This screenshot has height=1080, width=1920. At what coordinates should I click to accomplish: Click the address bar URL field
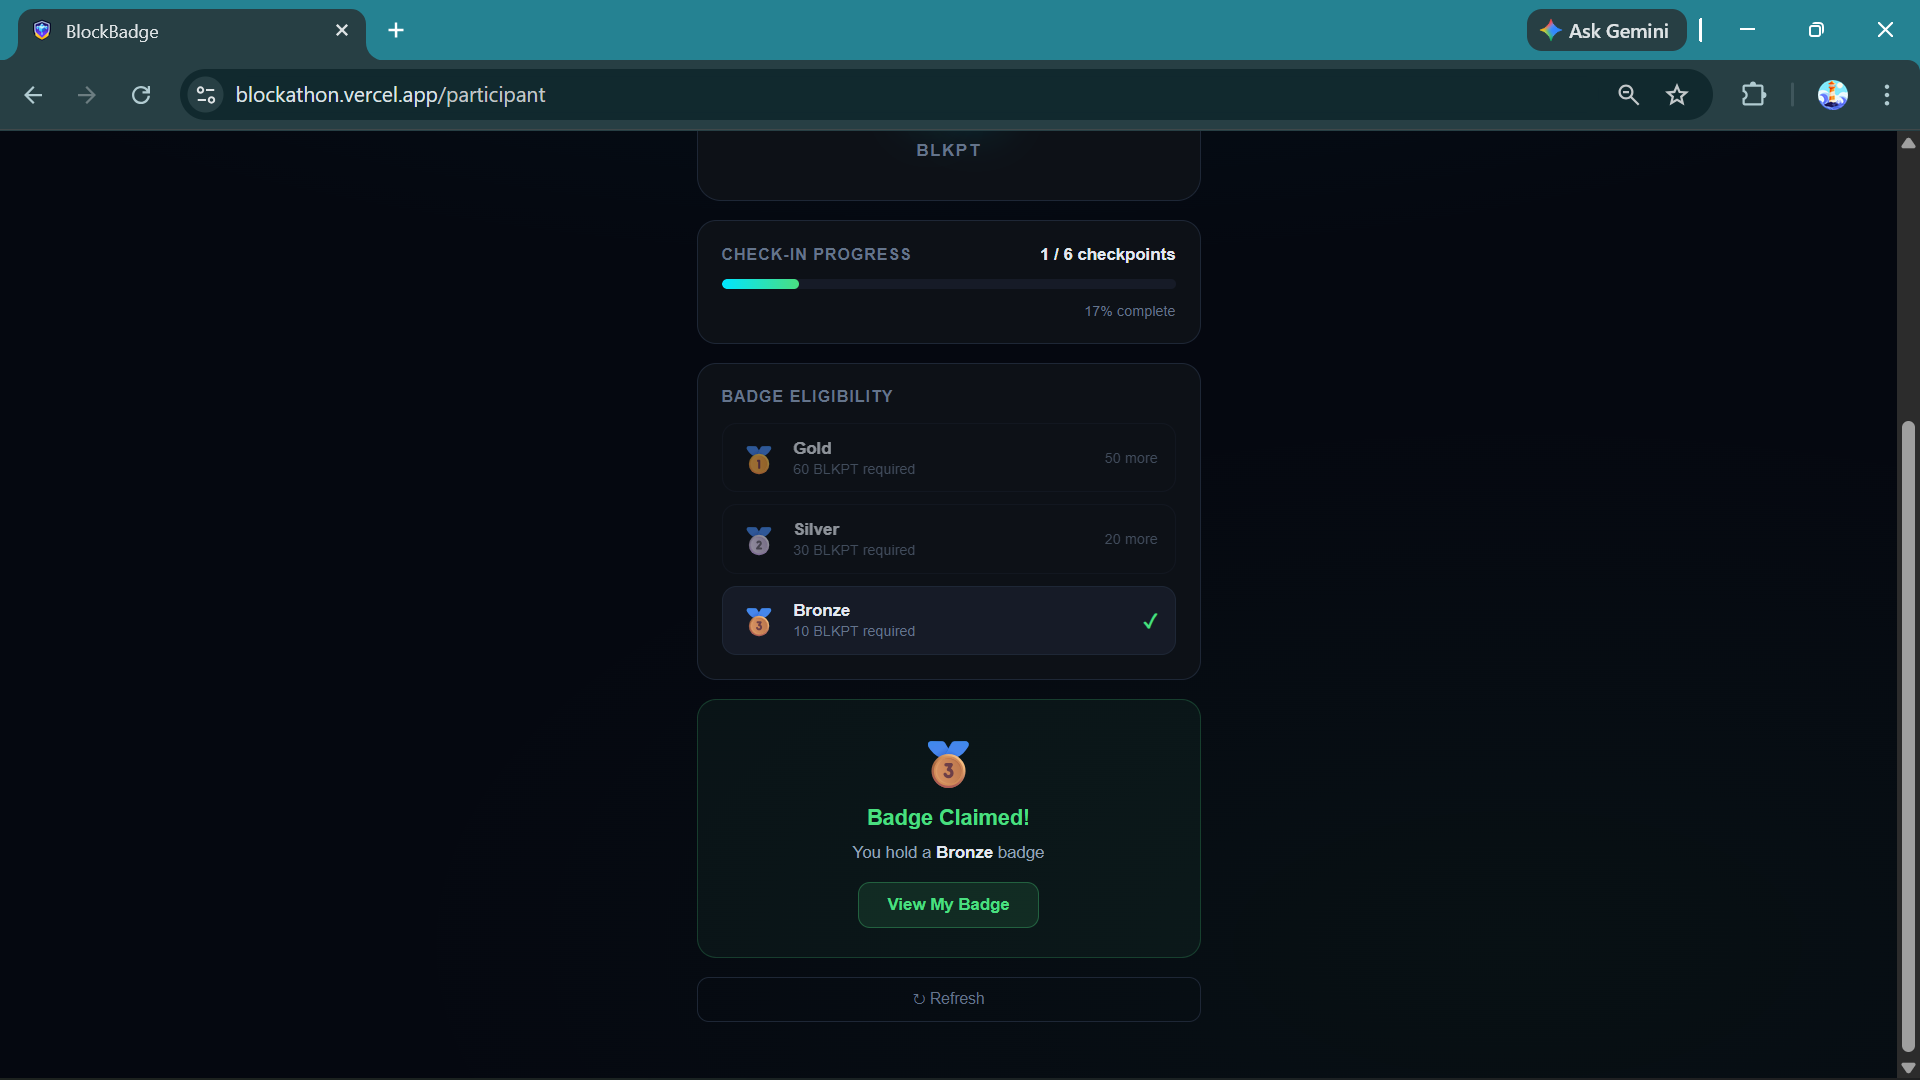point(800,95)
